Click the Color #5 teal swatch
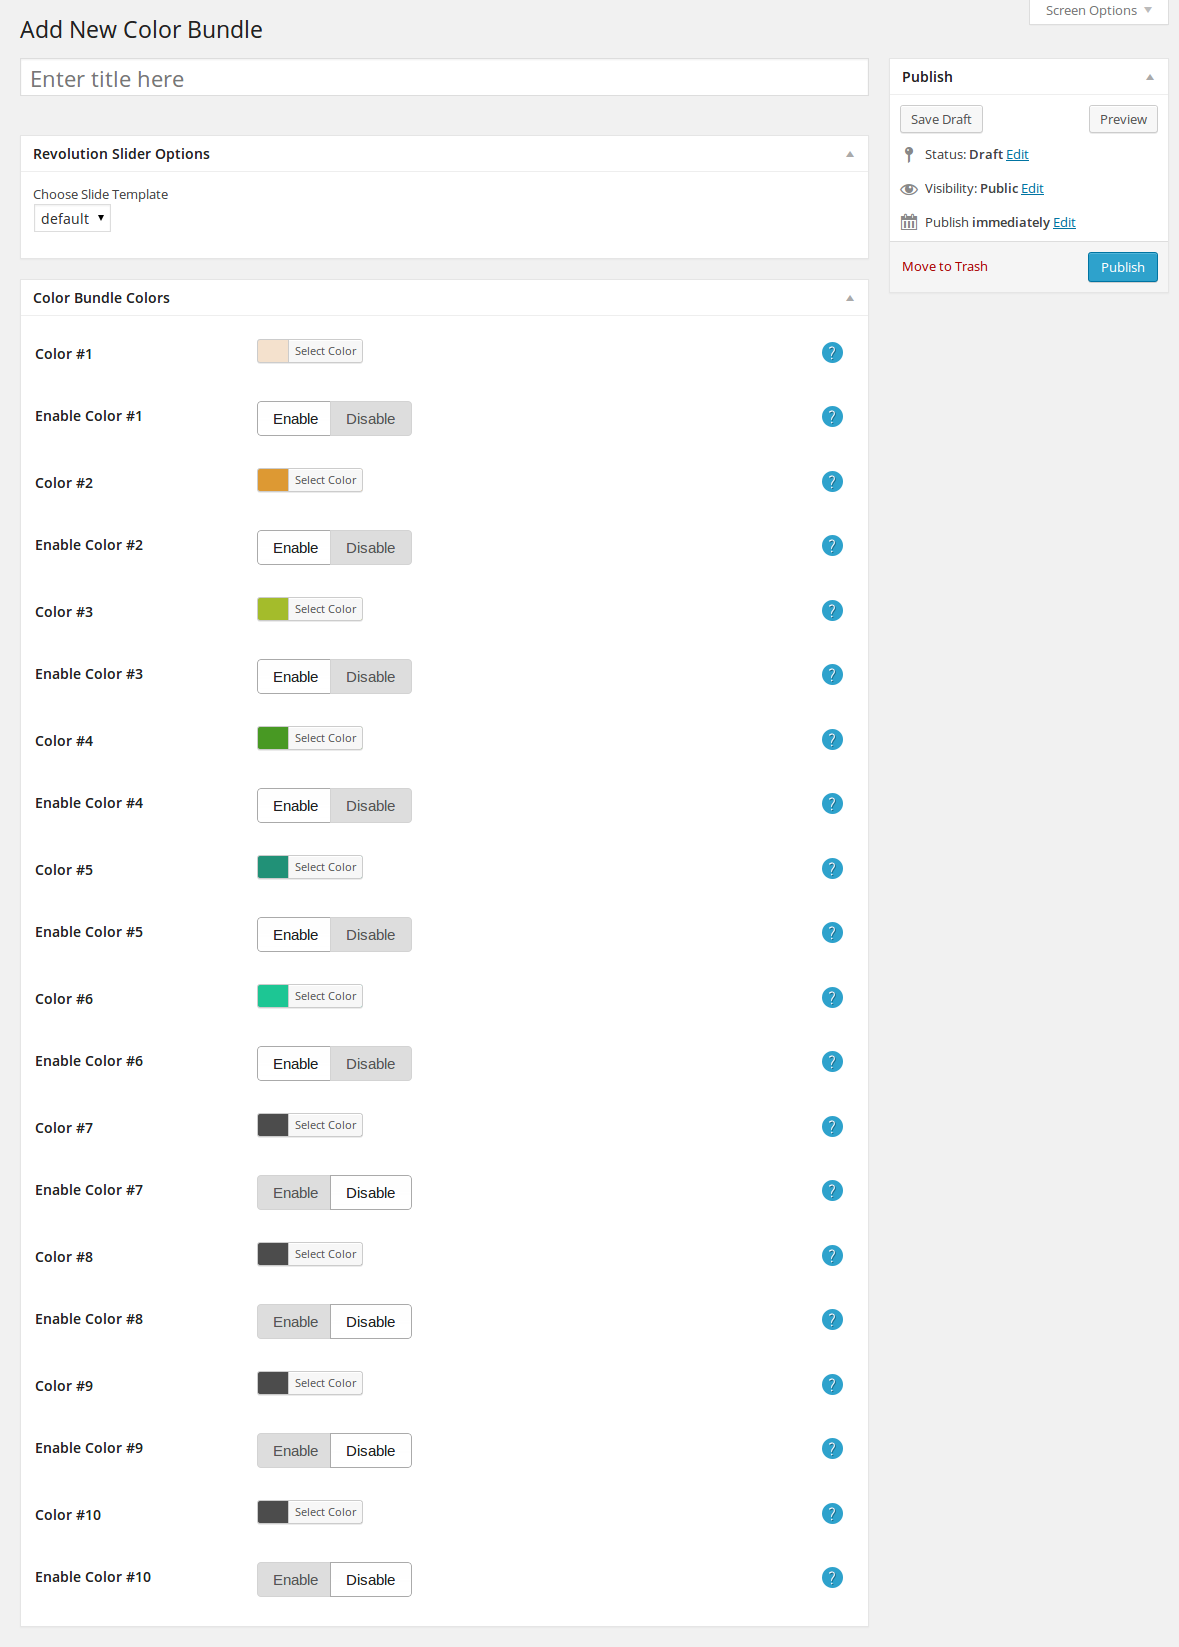The image size is (1179, 1647). (273, 867)
